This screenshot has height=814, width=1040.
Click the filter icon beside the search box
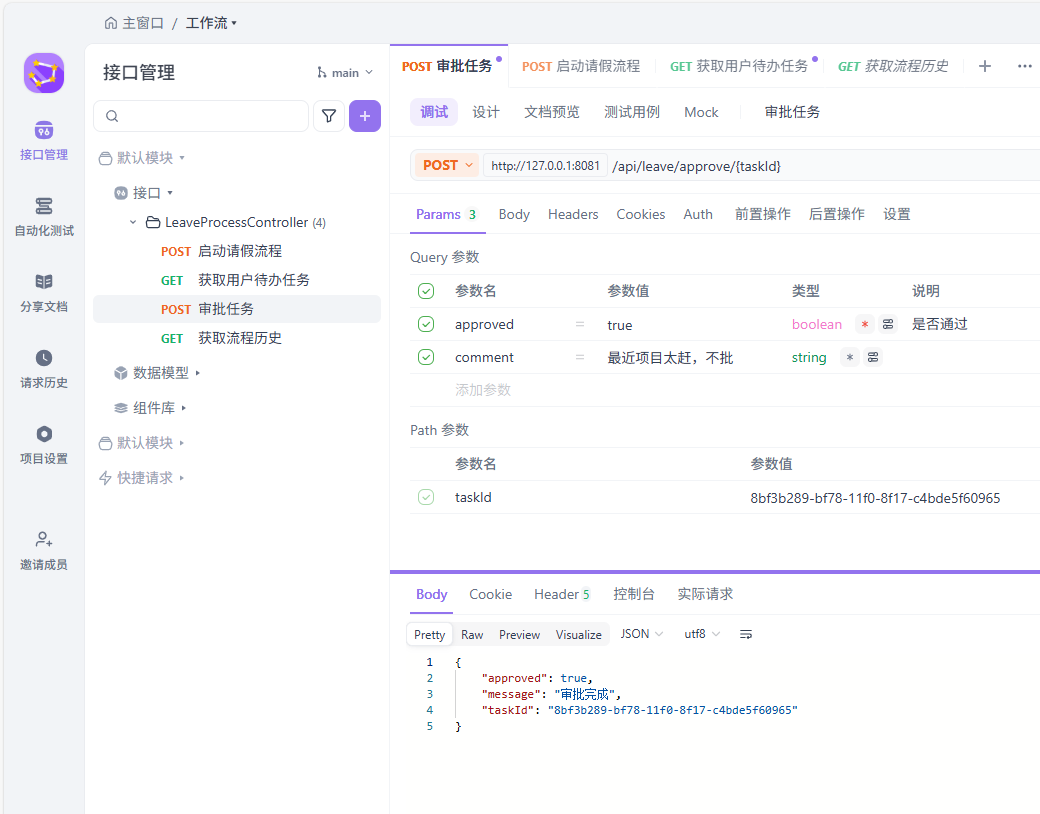[329, 116]
